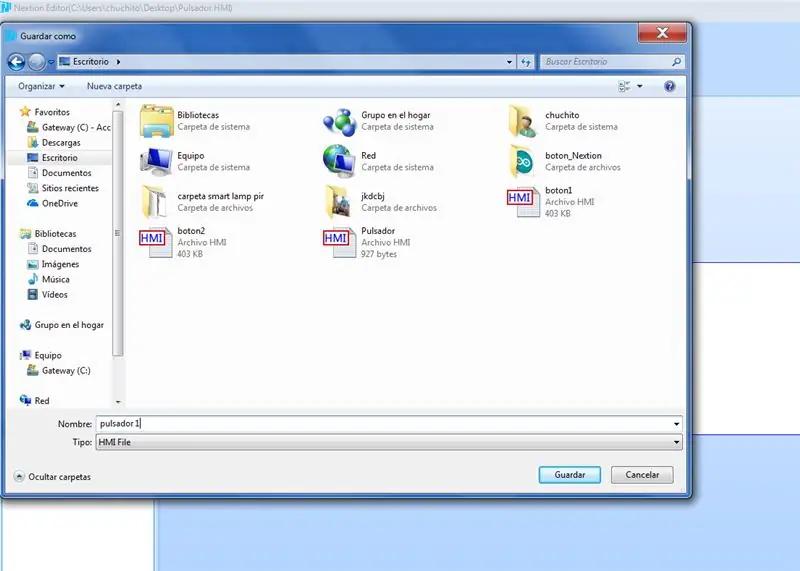The height and width of the screenshot is (571, 800).
Task: Select the Bibliotecas folder icon
Action: (x=157, y=121)
